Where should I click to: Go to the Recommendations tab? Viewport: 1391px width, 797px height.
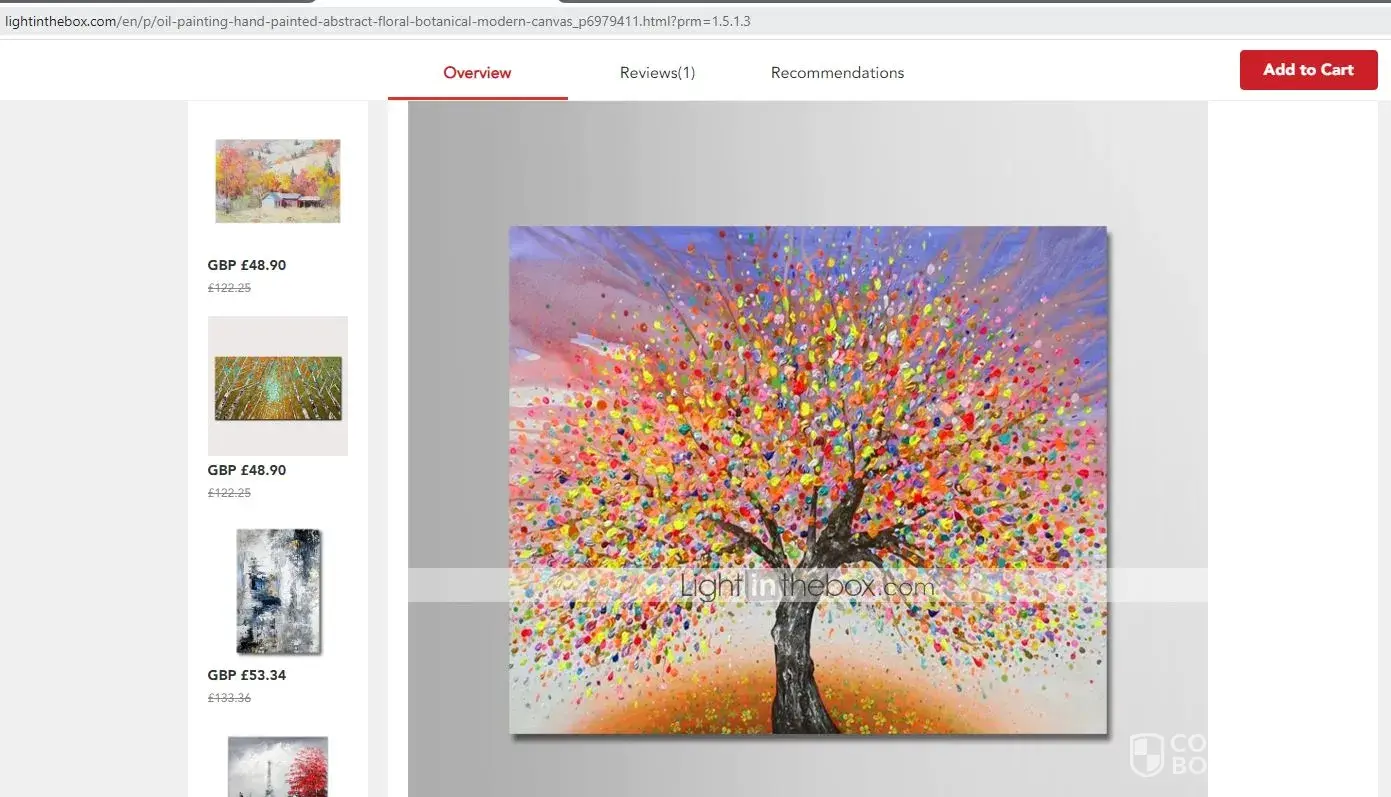(x=837, y=73)
